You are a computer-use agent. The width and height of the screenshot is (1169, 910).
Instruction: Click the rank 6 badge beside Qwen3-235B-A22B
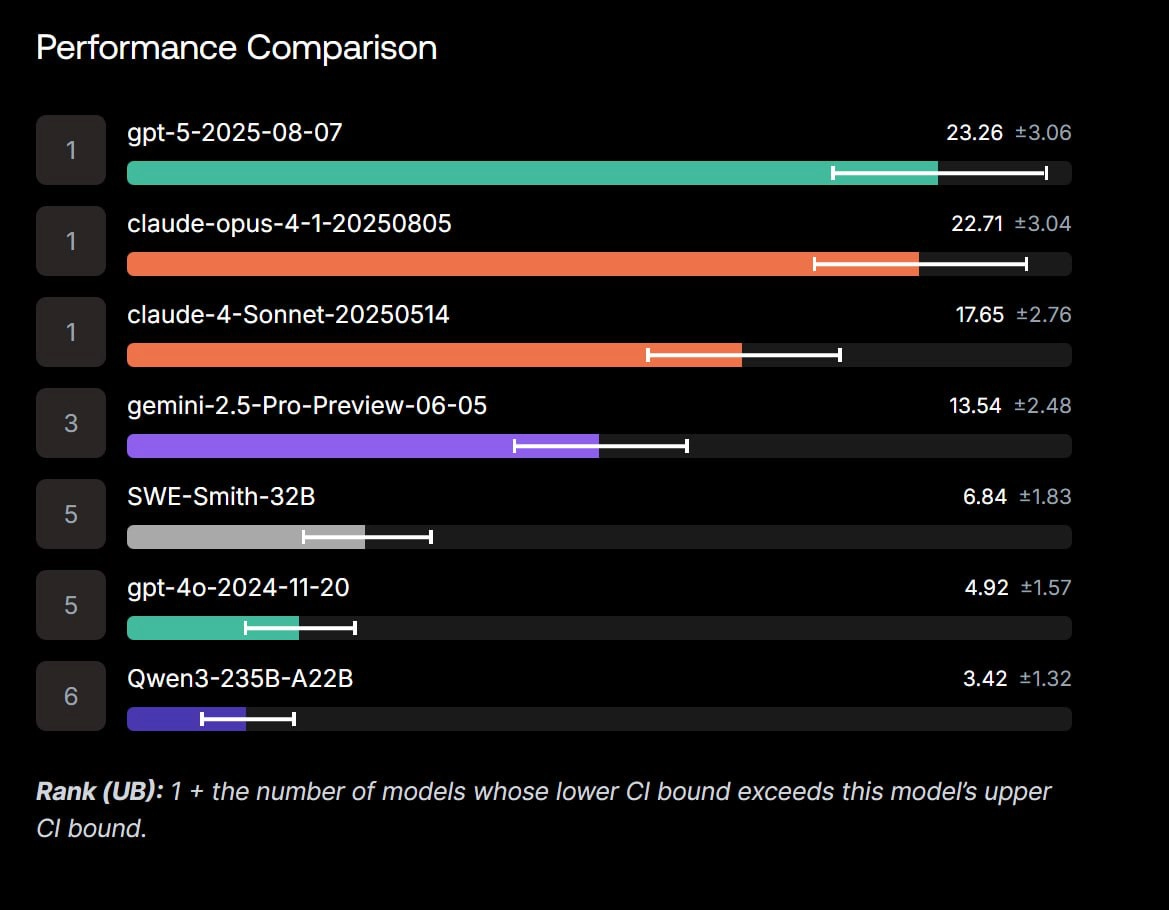(x=71, y=696)
